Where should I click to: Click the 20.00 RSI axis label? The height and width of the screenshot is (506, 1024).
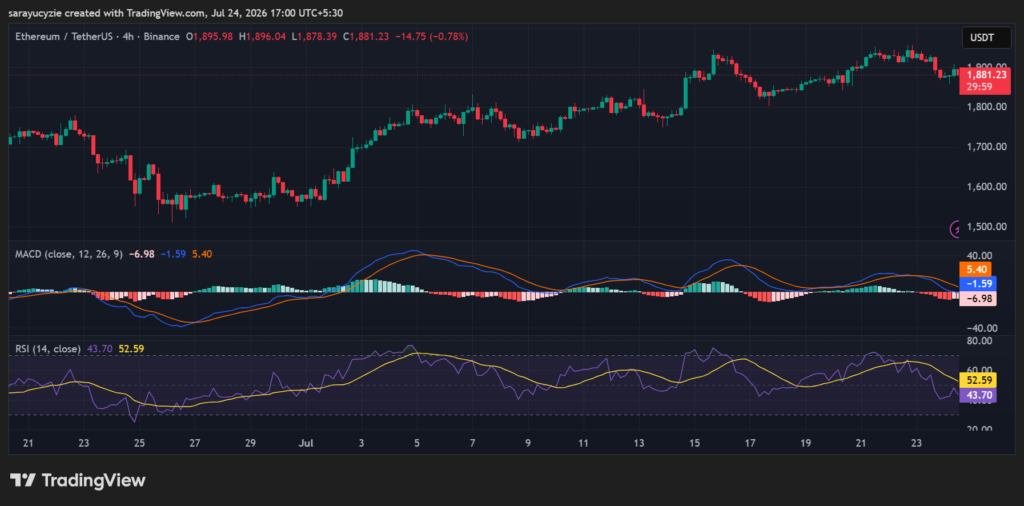tap(981, 428)
